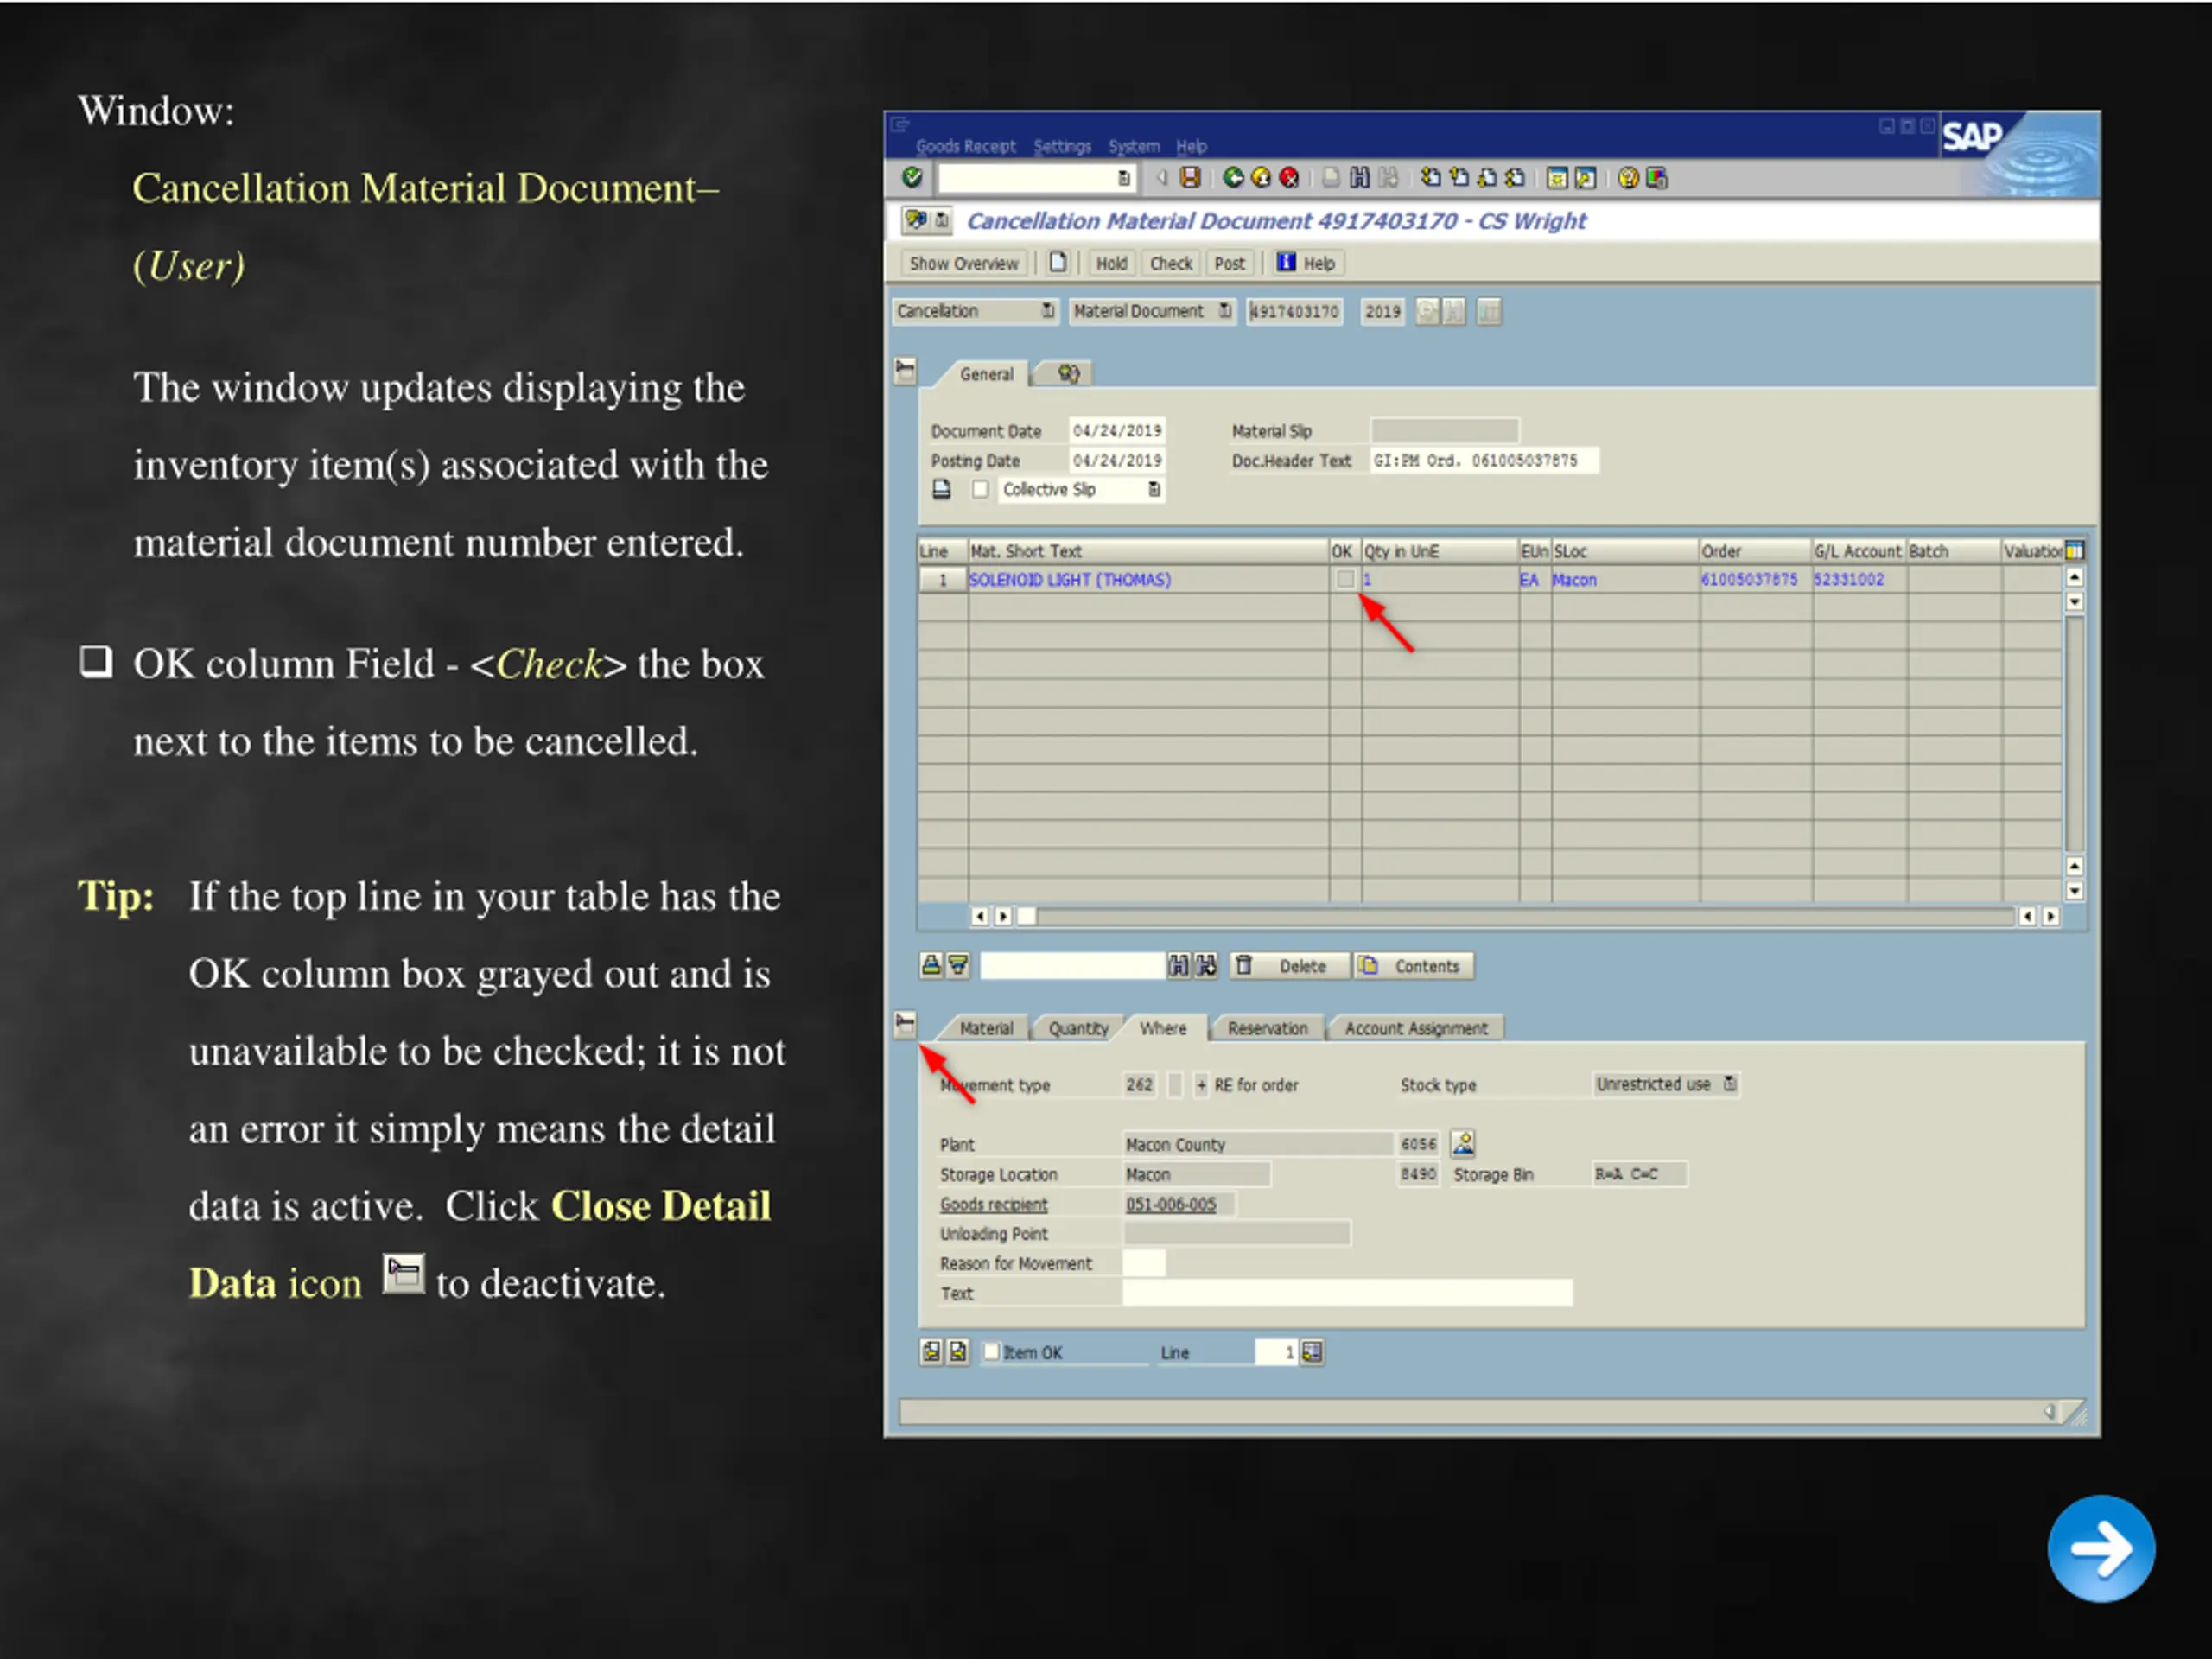
Task: Click the red Cancel icon
Action: [1290, 178]
